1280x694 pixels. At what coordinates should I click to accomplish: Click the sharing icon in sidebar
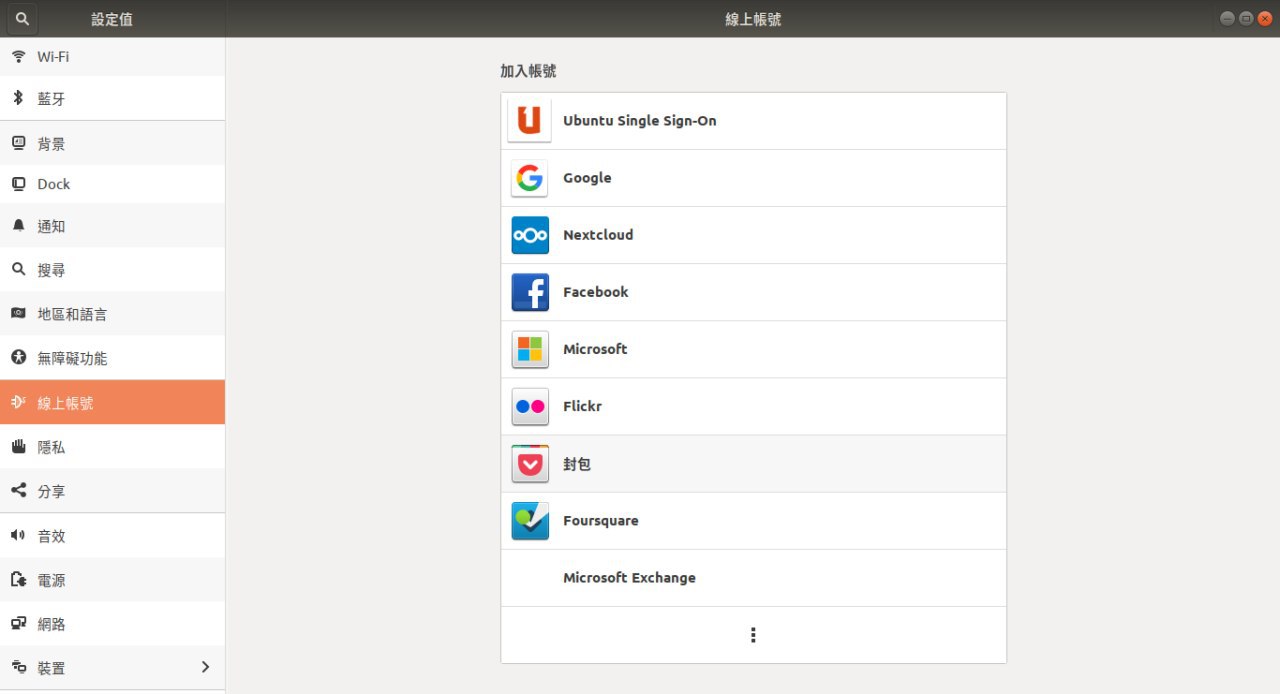coord(18,491)
